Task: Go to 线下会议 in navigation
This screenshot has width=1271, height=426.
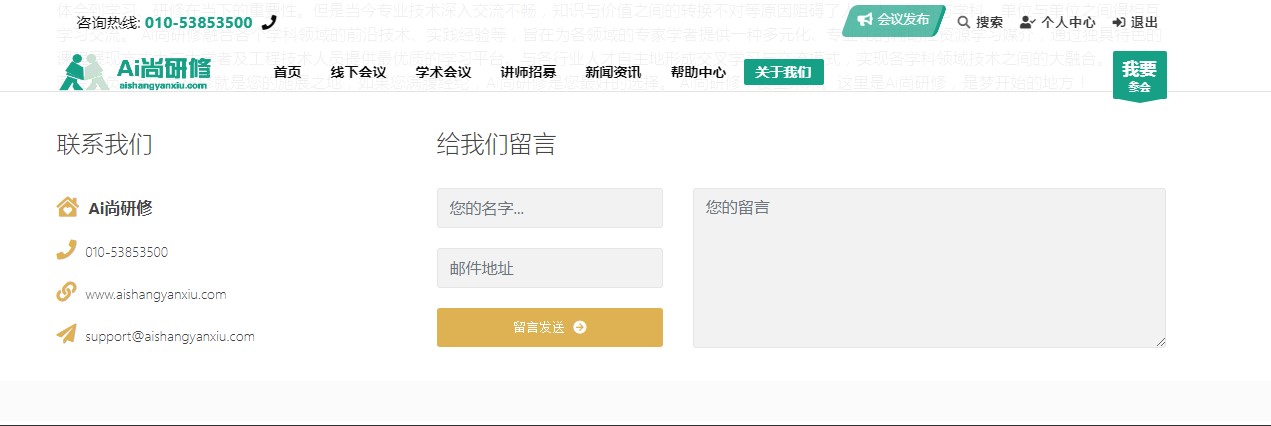Action: point(358,72)
